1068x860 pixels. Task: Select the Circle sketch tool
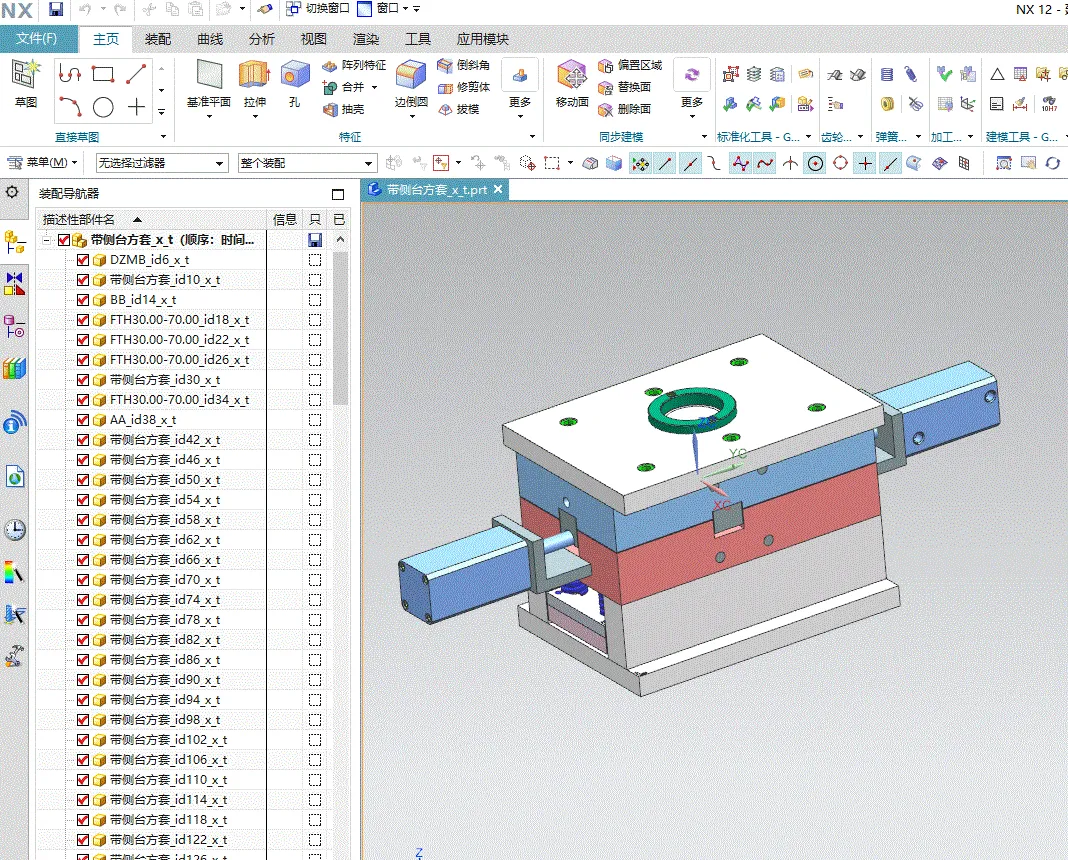click(x=103, y=107)
